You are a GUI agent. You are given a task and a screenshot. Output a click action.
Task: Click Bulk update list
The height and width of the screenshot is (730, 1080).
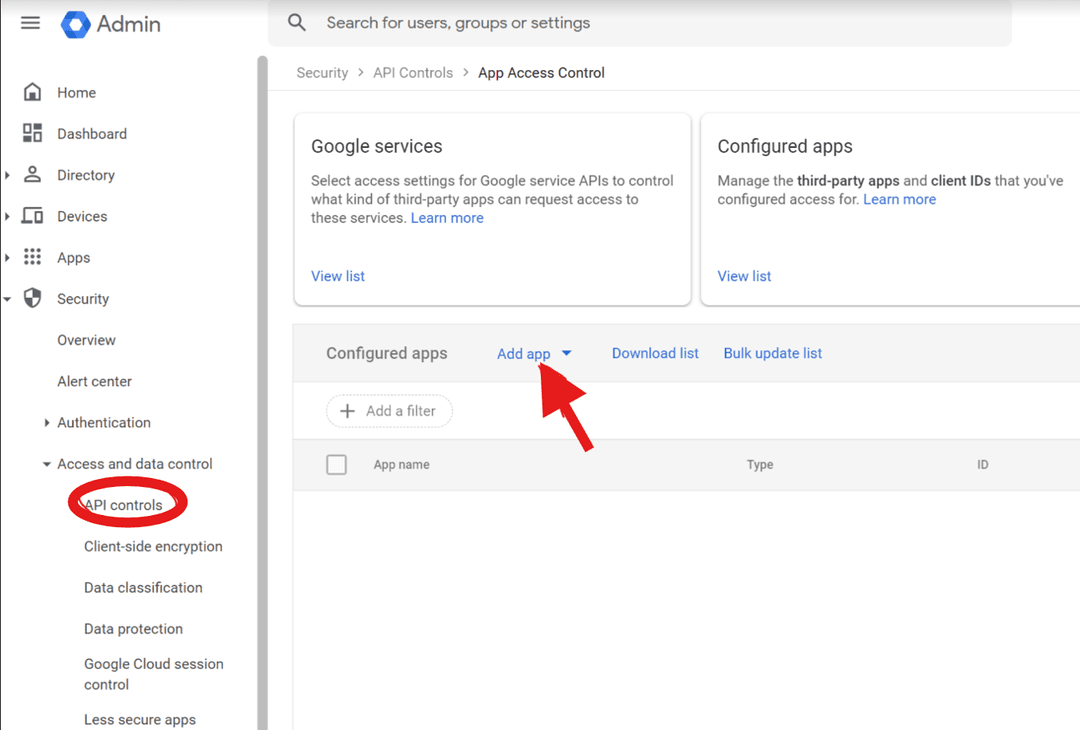pyautogui.click(x=773, y=353)
